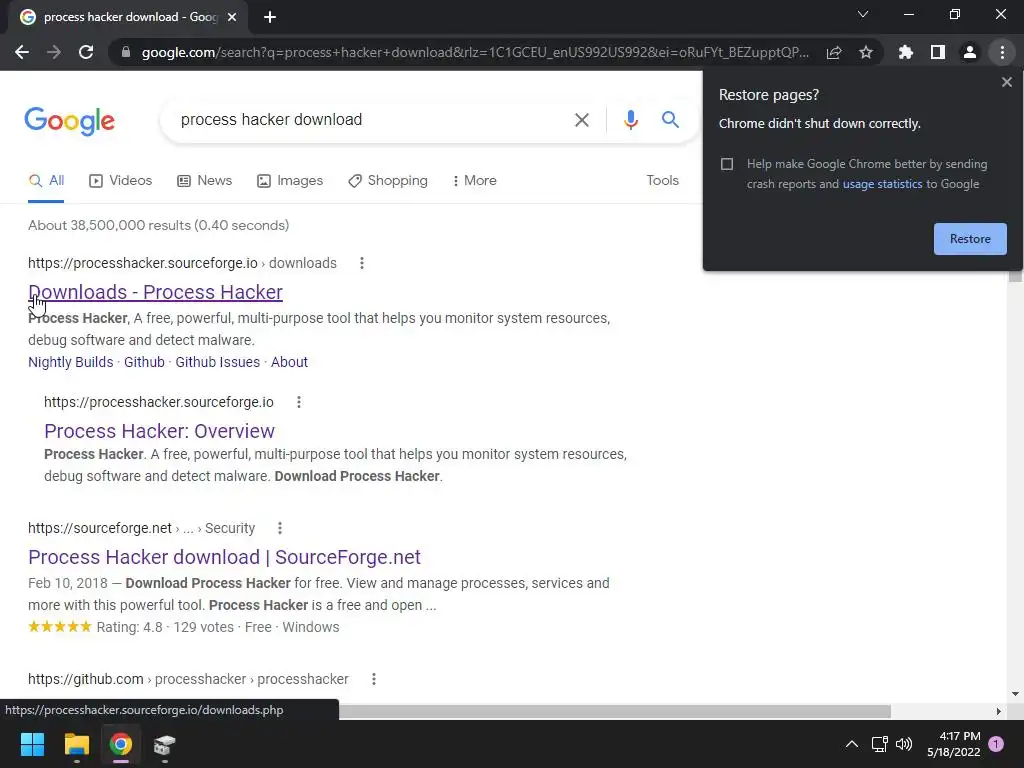Open the tab search chevron

click(x=863, y=14)
